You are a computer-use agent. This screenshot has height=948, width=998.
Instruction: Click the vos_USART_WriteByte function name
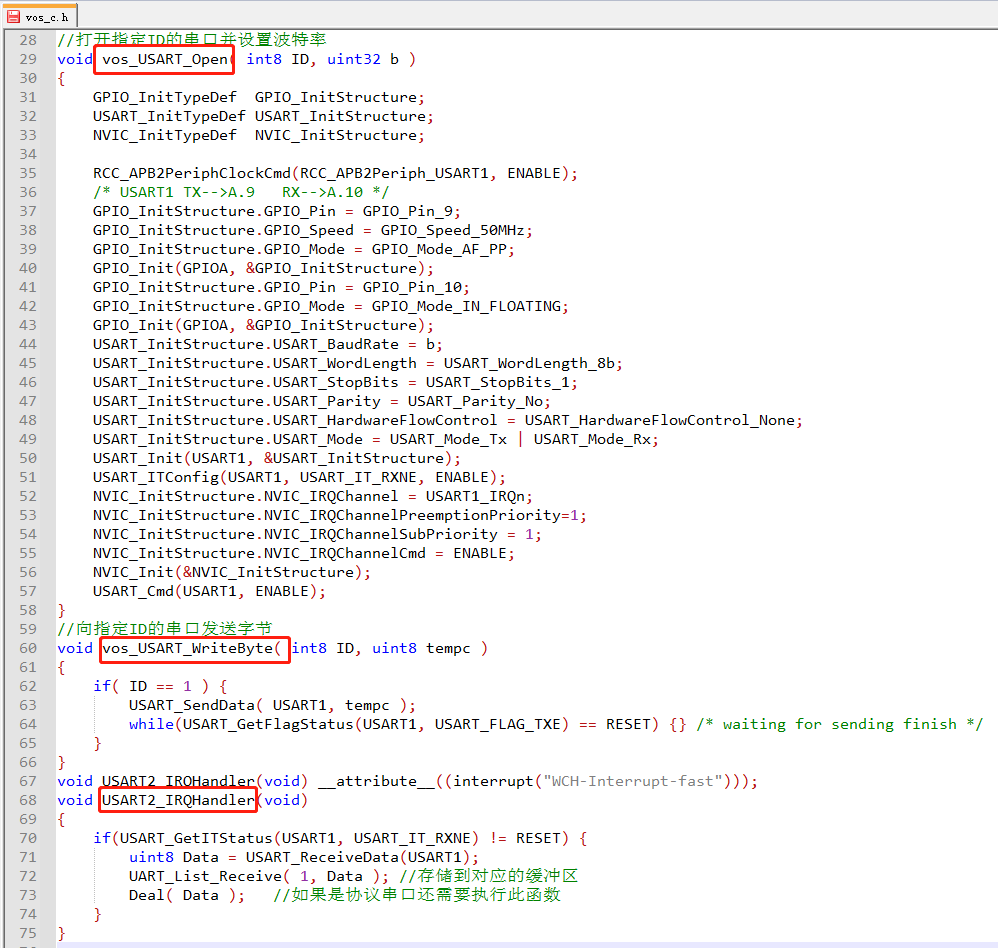pos(188,648)
